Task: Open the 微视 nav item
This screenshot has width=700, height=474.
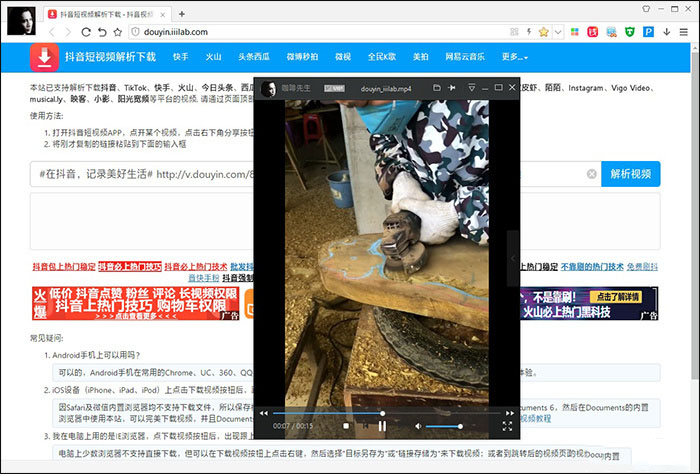Action: pyautogui.click(x=343, y=57)
